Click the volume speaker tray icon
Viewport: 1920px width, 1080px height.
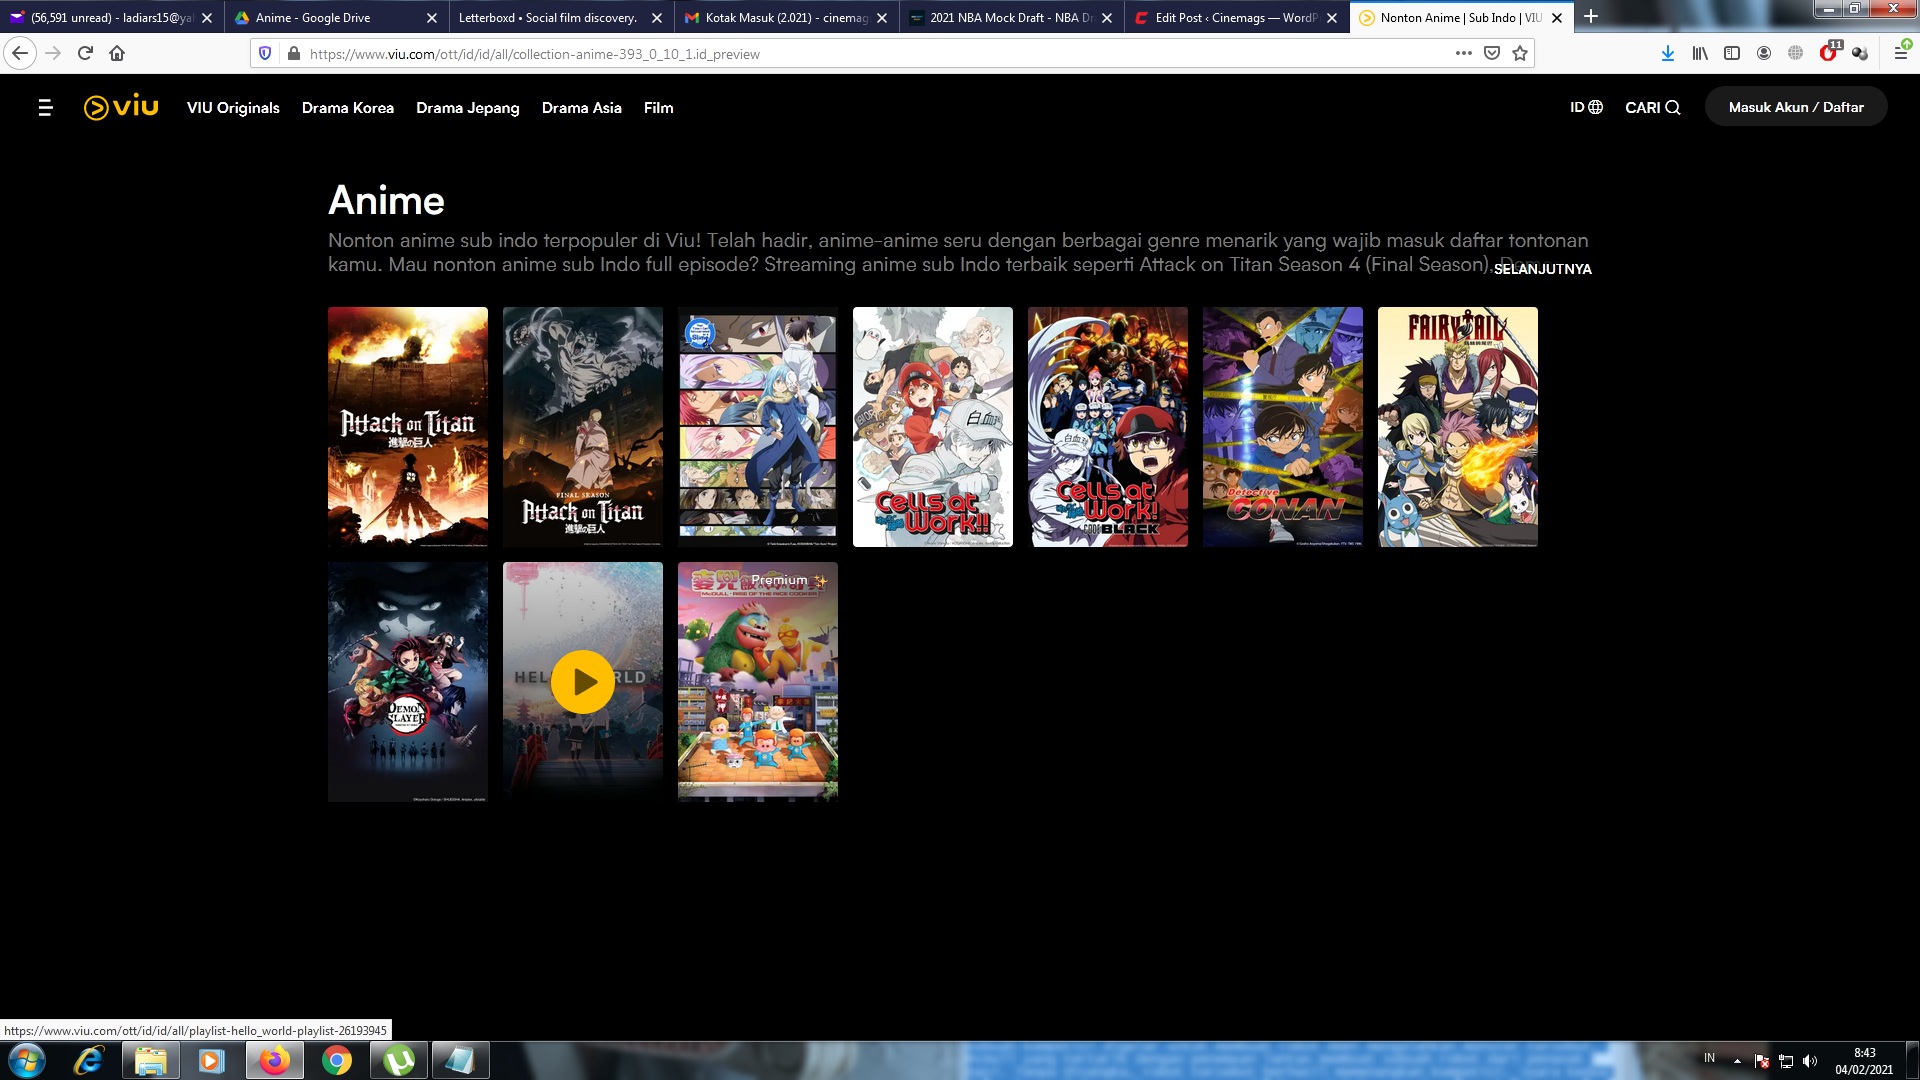(x=1810, y=1061)
